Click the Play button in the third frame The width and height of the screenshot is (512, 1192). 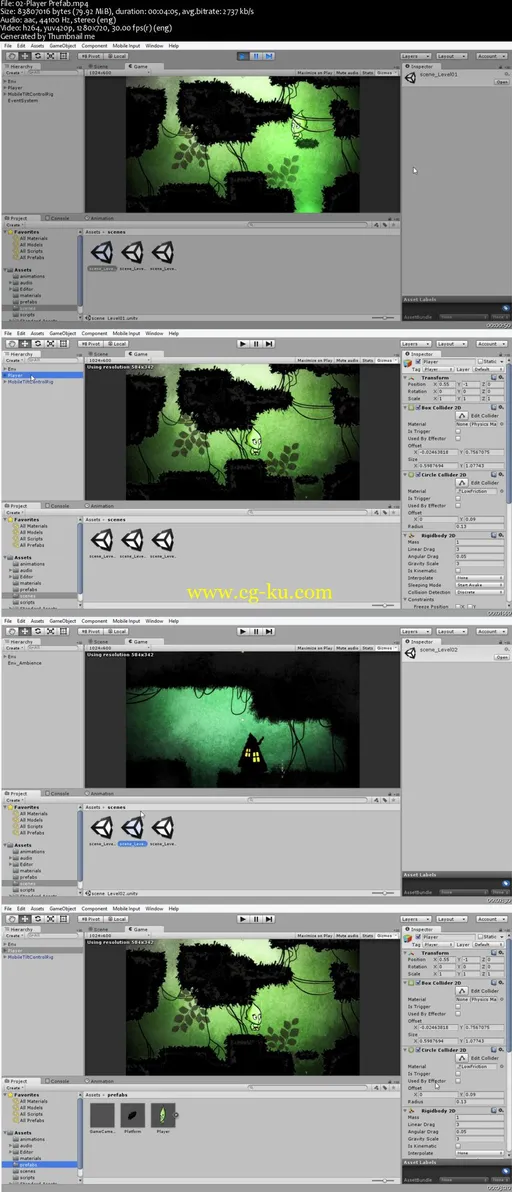coord(242,631)
